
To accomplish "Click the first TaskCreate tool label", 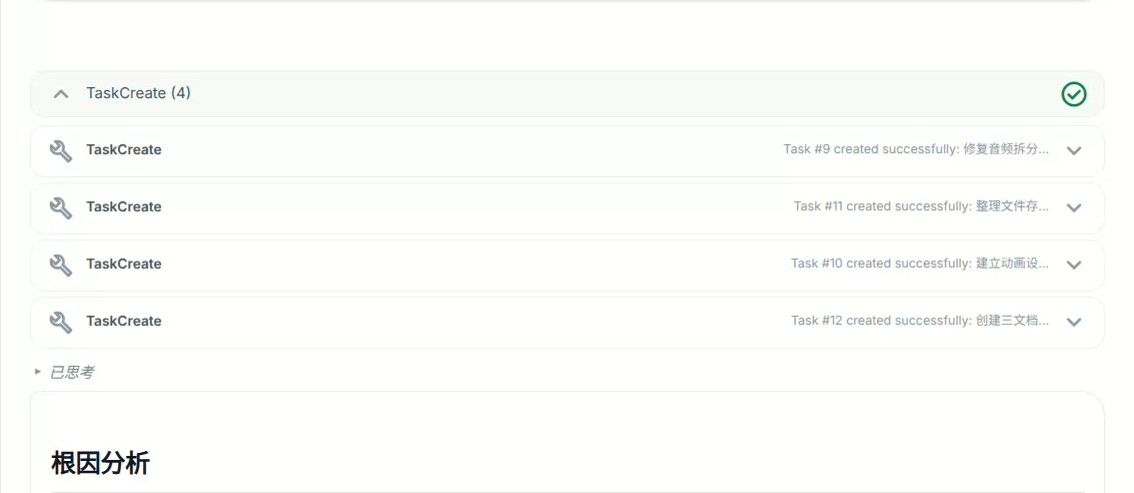I will tap(124, 150).
